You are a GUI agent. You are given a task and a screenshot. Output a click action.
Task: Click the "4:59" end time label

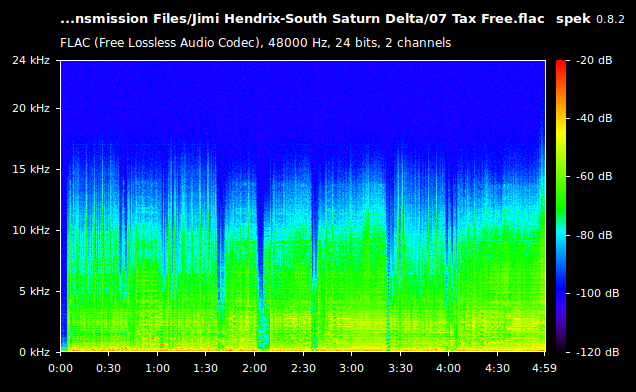(544, 368)
